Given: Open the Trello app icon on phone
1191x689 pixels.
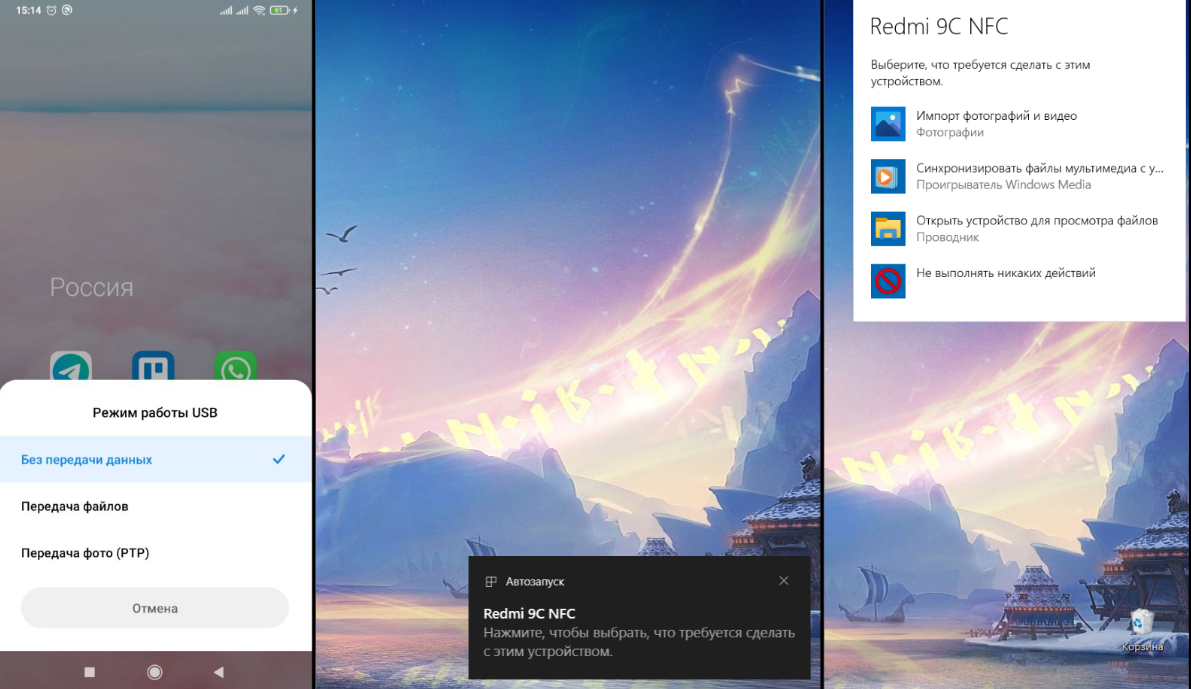Looking at the screenshot, I should [153, 367].
